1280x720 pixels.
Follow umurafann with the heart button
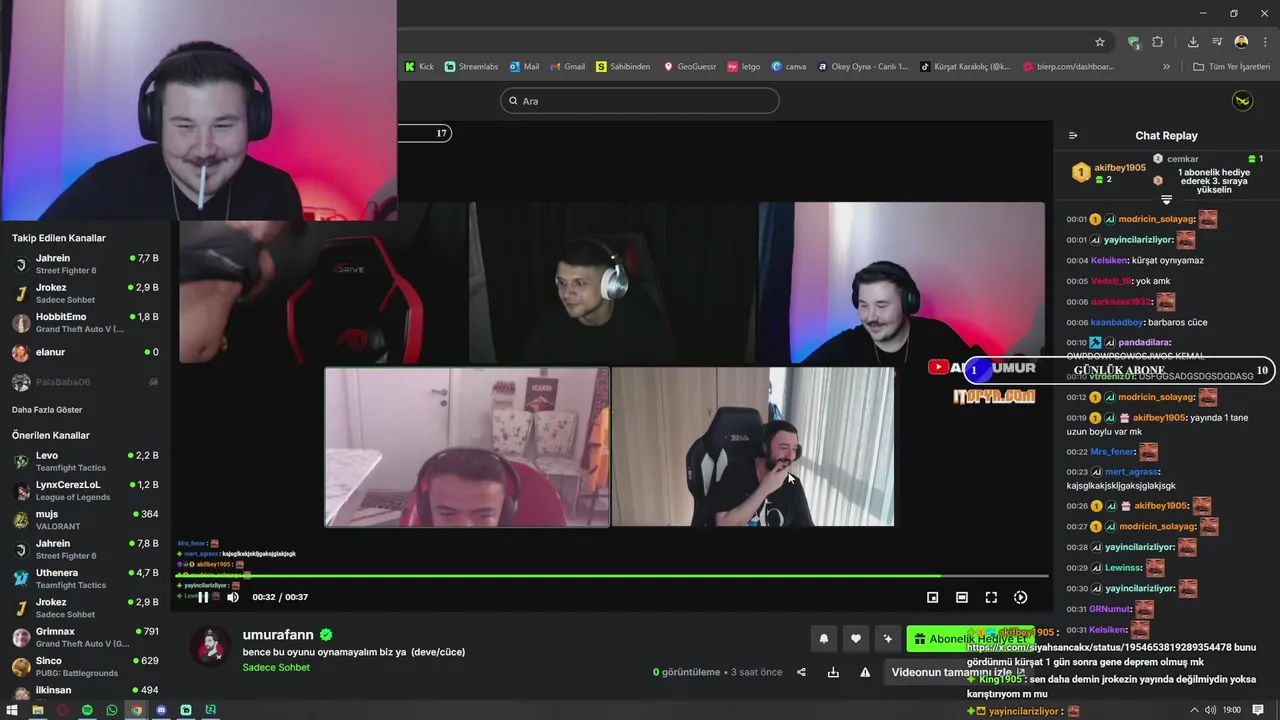856,639
